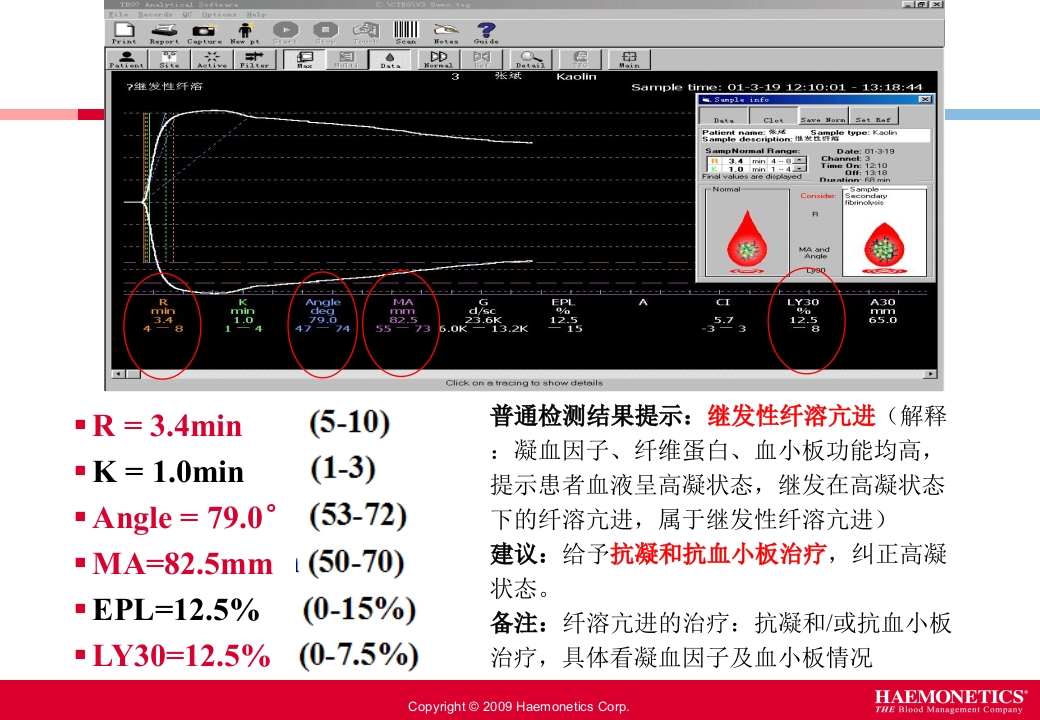Select the Scan barcode icon
This screenshot has height=720, width=1040.
404,33
